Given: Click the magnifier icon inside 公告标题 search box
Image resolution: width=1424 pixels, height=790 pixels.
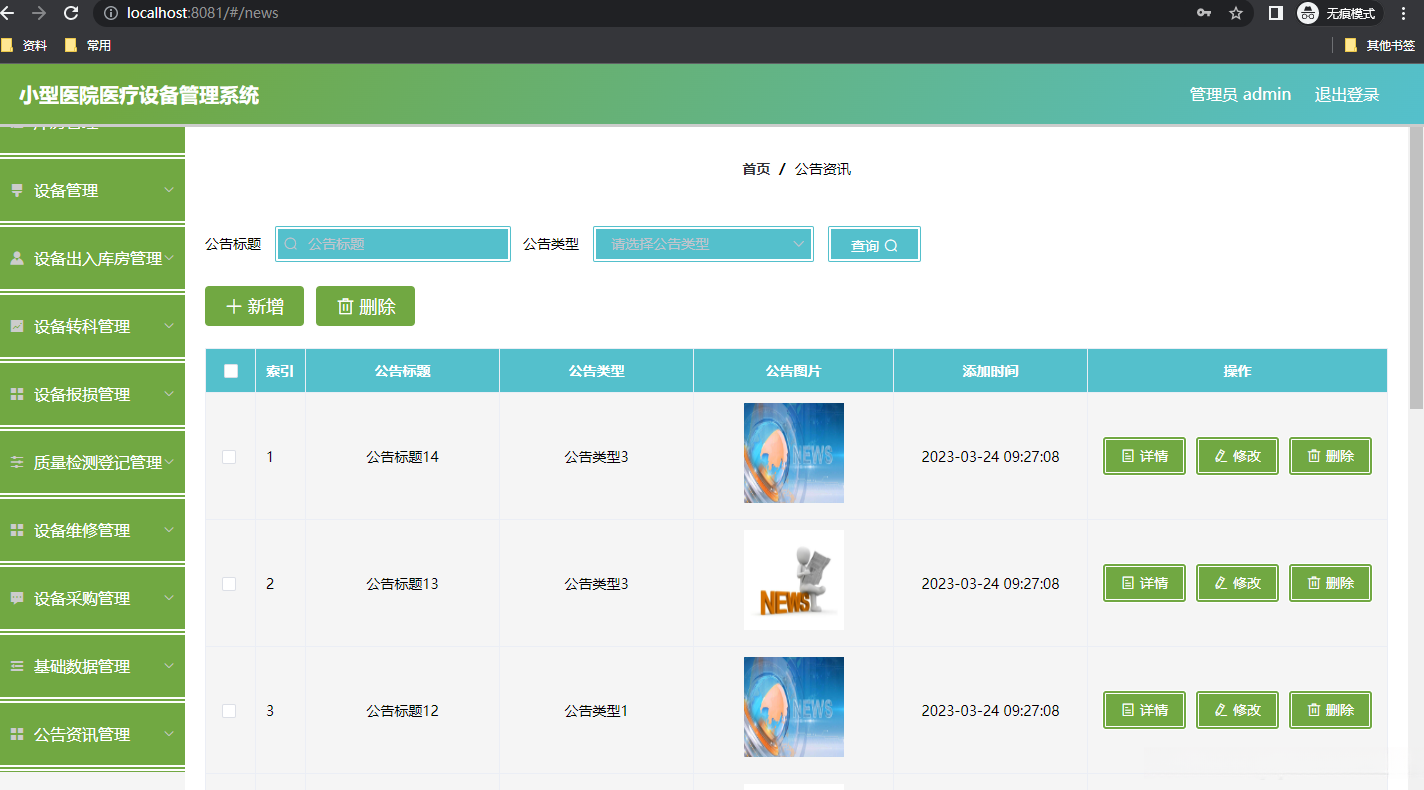Looking at the screenshot, I should coord(291,243).
